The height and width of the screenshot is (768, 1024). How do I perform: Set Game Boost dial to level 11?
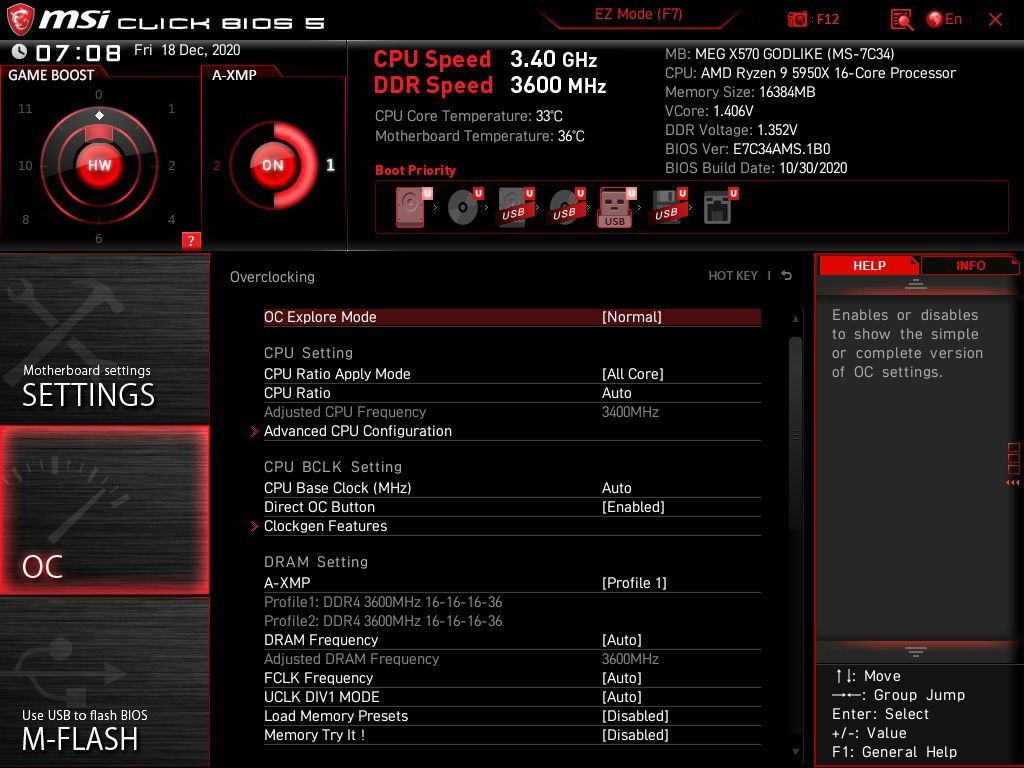[25, 109]
